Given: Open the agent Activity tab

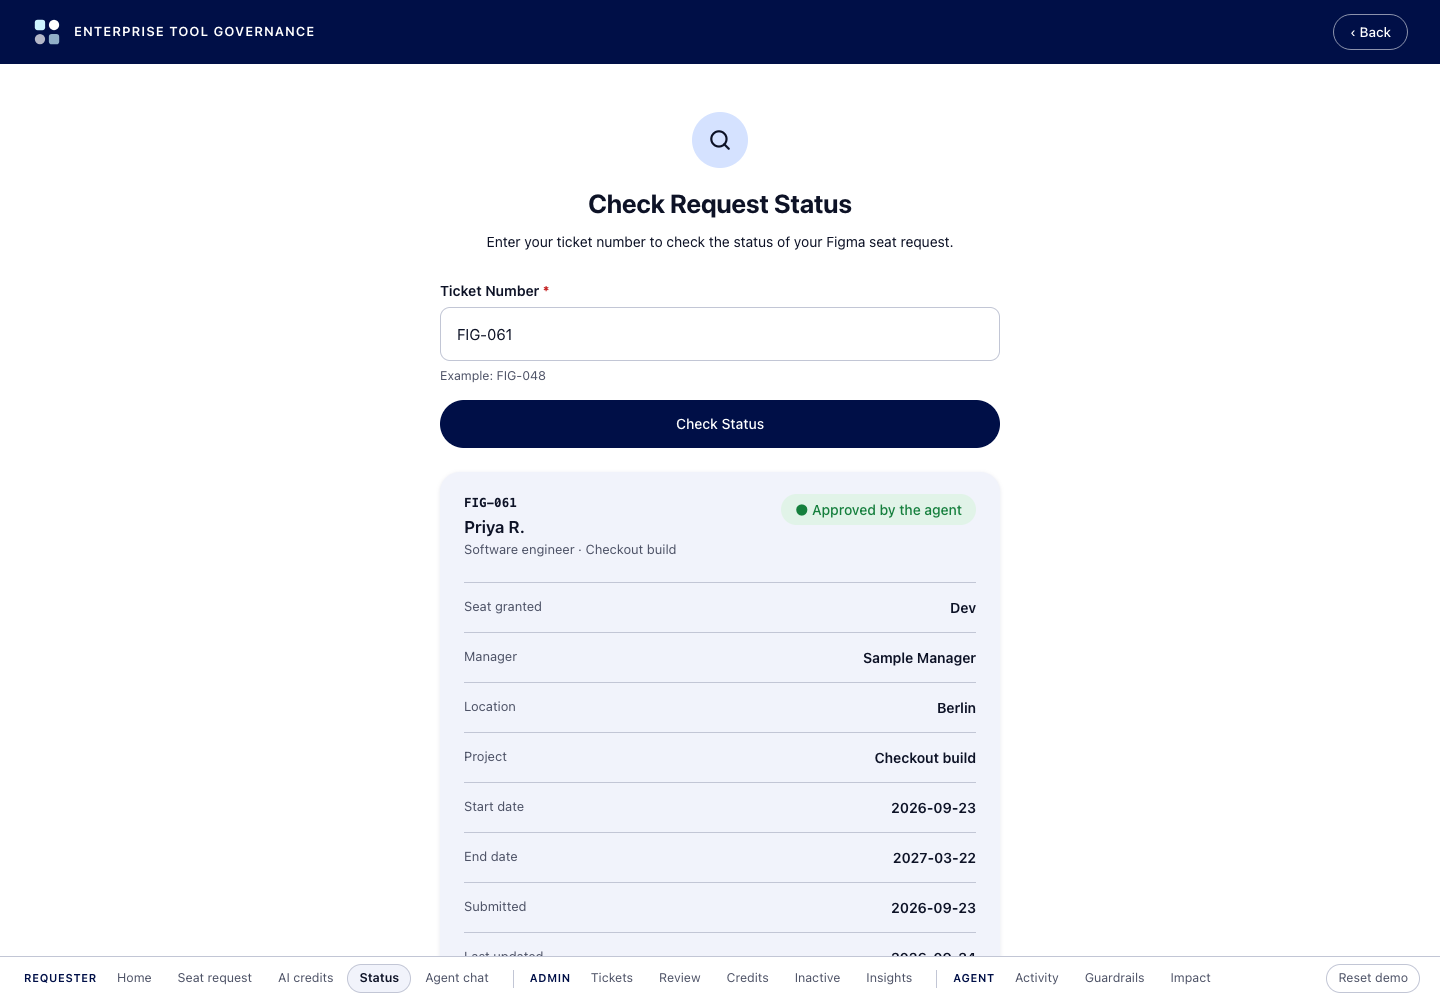Looking at the screenshot, I should [1037, 978].
